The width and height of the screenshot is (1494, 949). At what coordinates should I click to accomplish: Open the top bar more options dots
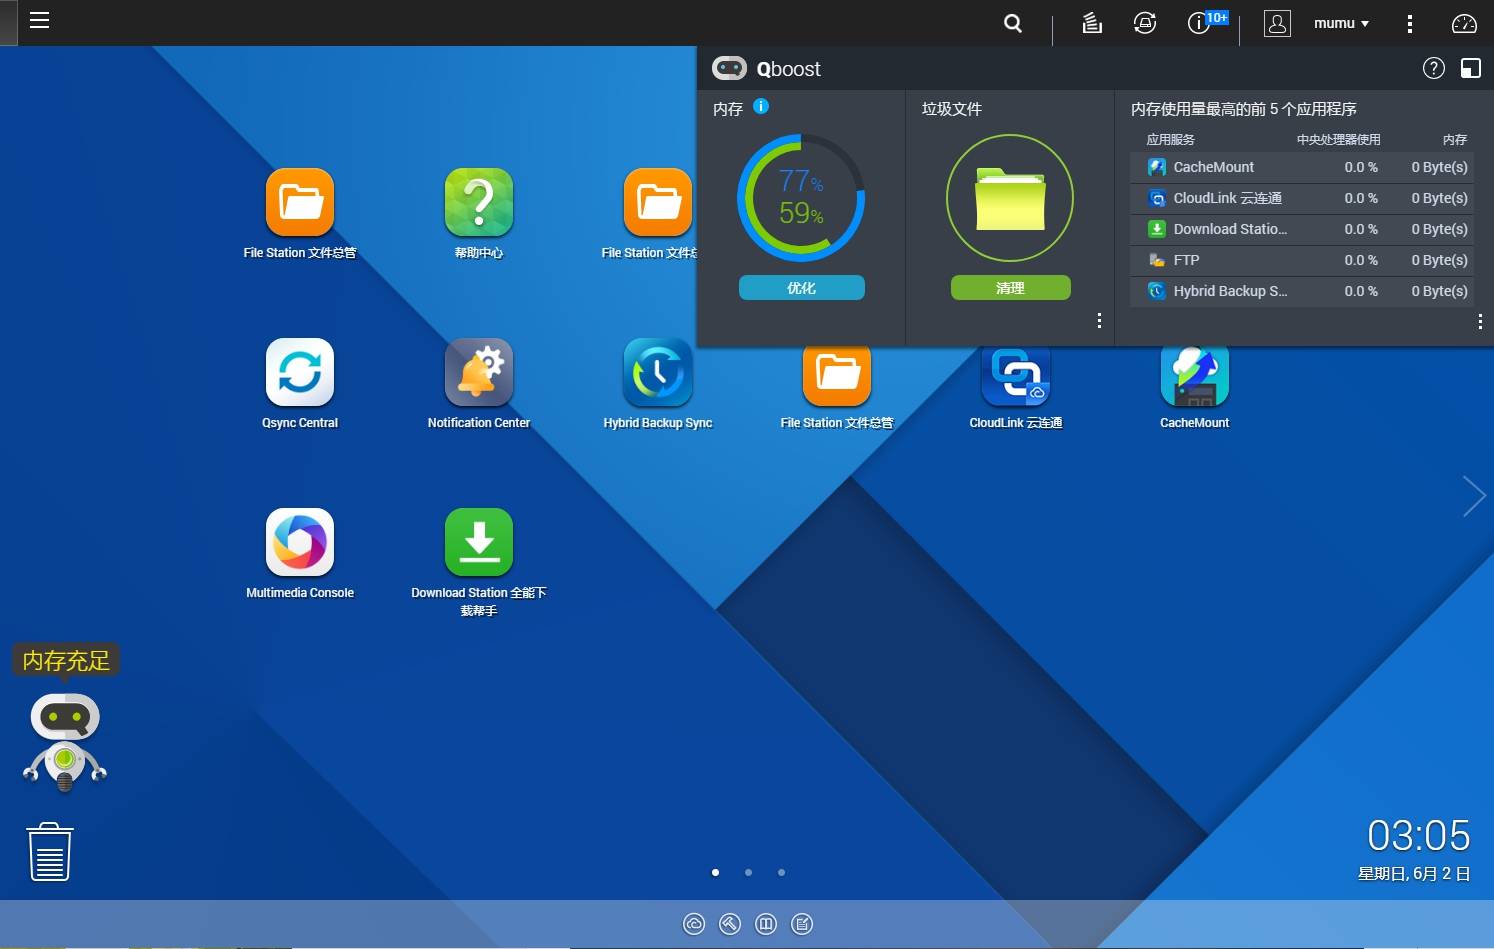pyautogui.click(x=1410, y=23)
